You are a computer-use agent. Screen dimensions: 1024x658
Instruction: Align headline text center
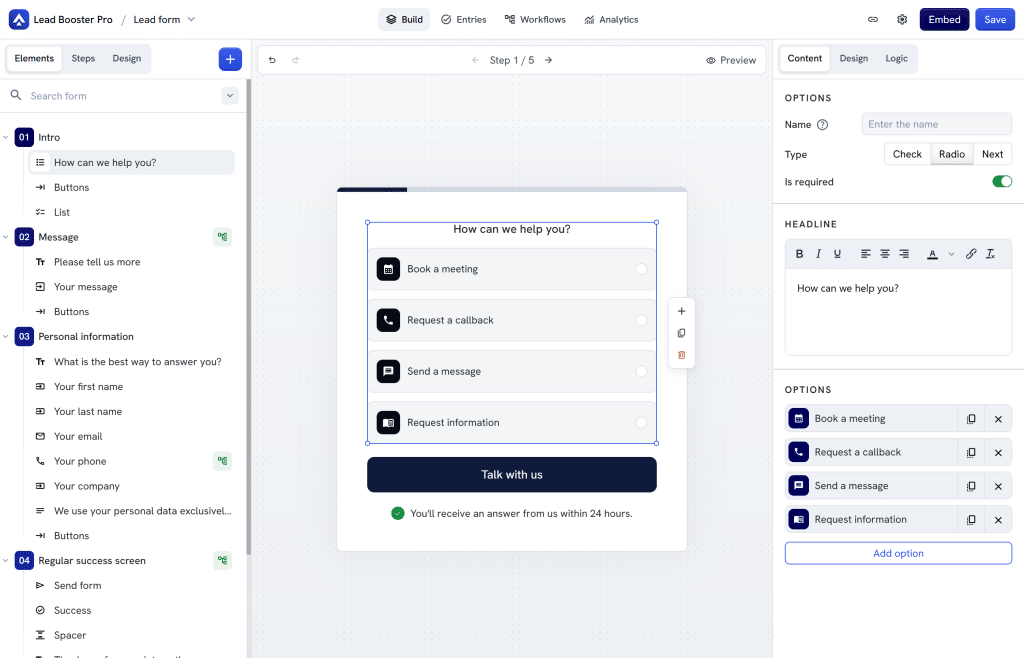click(885, 254)
